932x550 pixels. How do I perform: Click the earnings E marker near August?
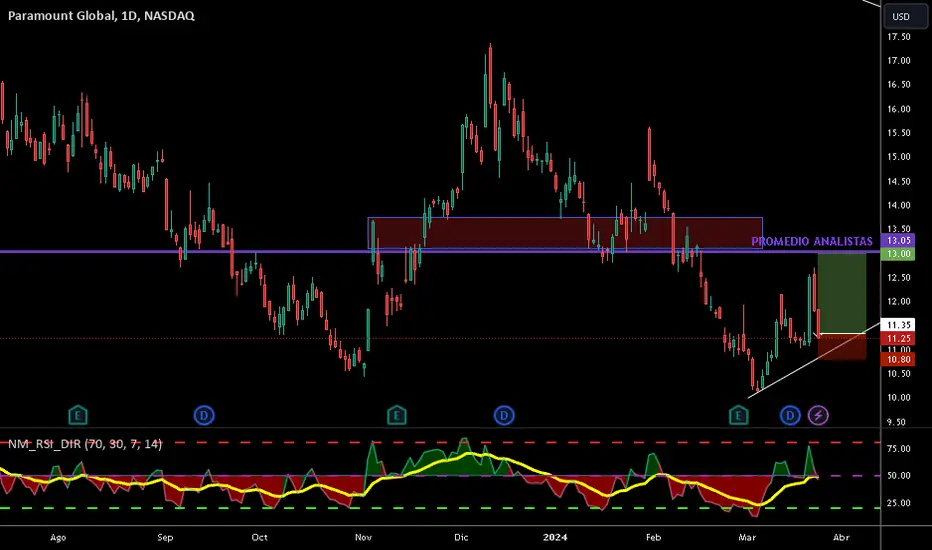tap(78, 415)
